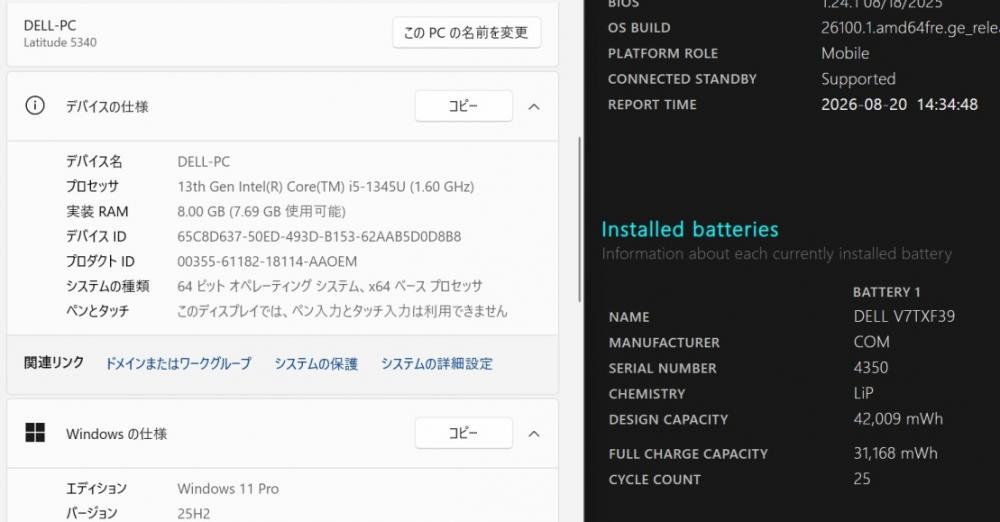Select the platform role Mobile value
The width and height of the screenshot is (1000, 522).
pyautogui.click(x=845, y=53)
